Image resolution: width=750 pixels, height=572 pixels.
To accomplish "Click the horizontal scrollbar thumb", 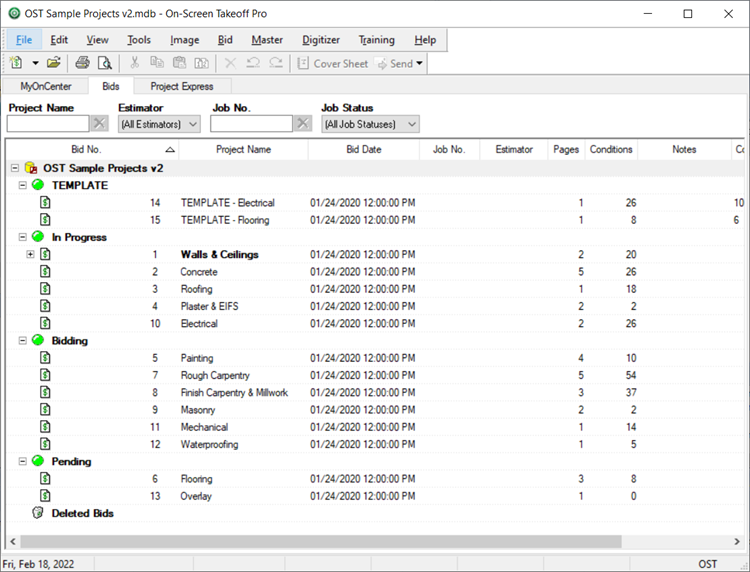I will 321,541.
